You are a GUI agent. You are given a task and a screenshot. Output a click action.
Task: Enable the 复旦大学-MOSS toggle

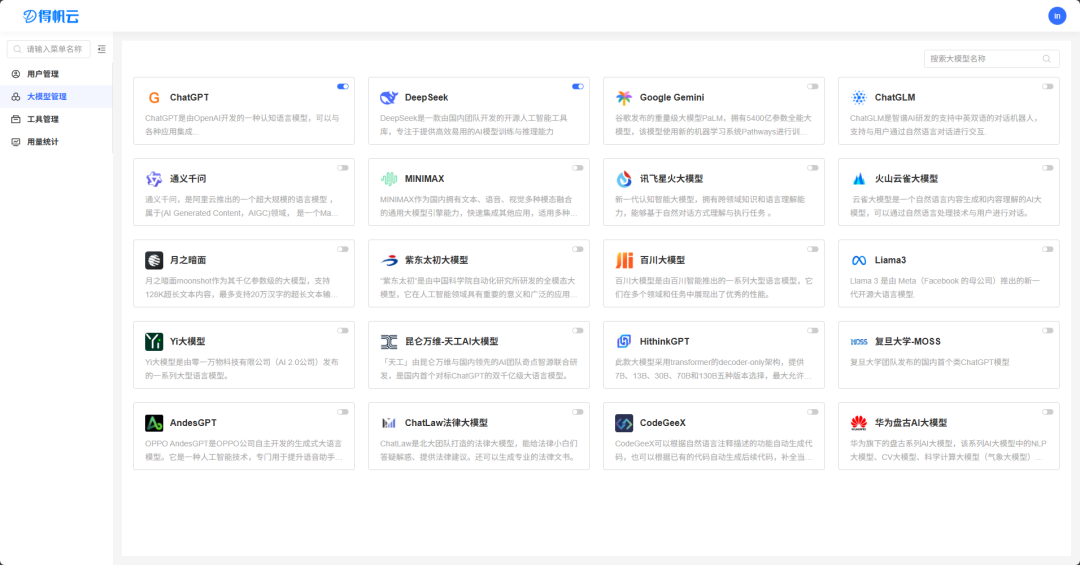click(1048, 331)
